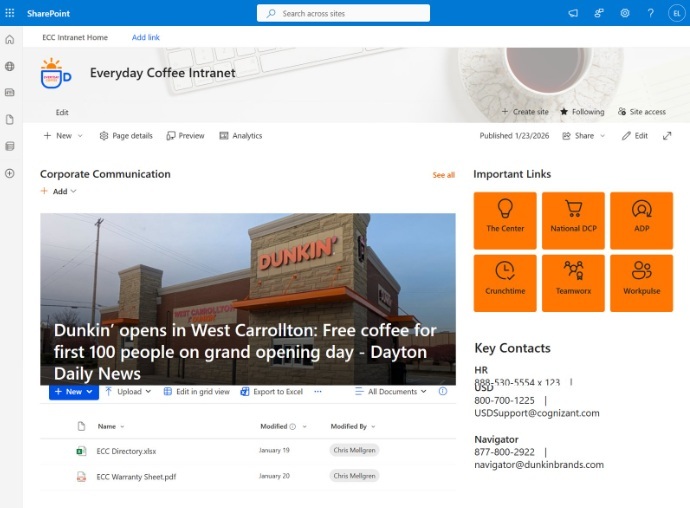Click the expand to full screen icon
The height and width of the screenshot is (508, 690).
click(667, 136)
